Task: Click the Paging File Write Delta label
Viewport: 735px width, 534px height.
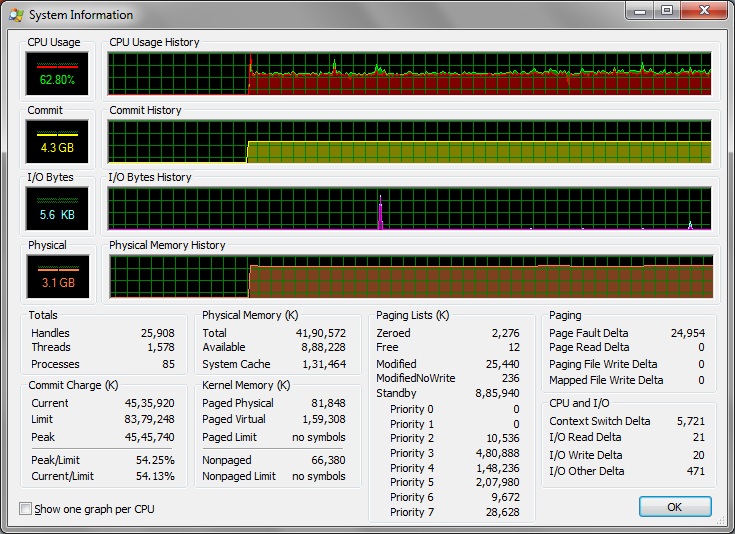Action: 603,364
